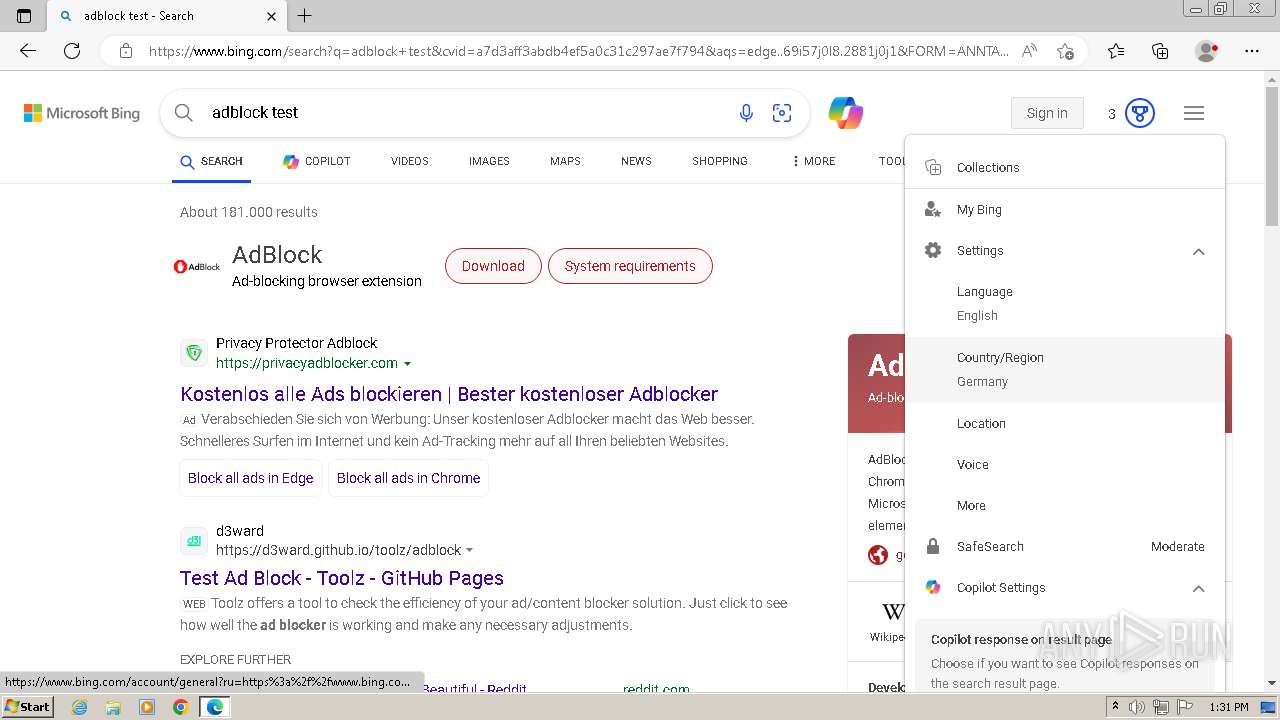Expand d3ward.github.io URL dropdown arrow

(470, 551)
